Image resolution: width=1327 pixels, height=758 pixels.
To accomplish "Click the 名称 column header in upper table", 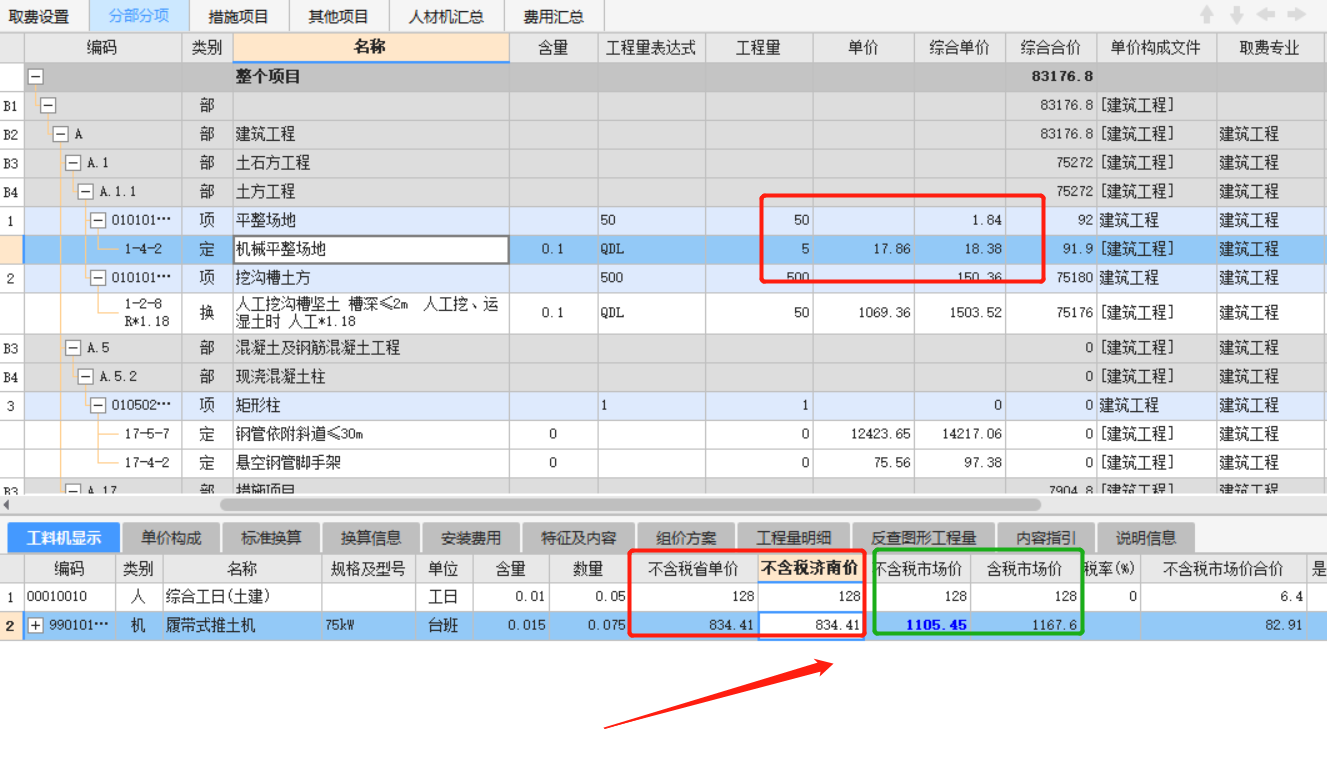I will [370, 47].
